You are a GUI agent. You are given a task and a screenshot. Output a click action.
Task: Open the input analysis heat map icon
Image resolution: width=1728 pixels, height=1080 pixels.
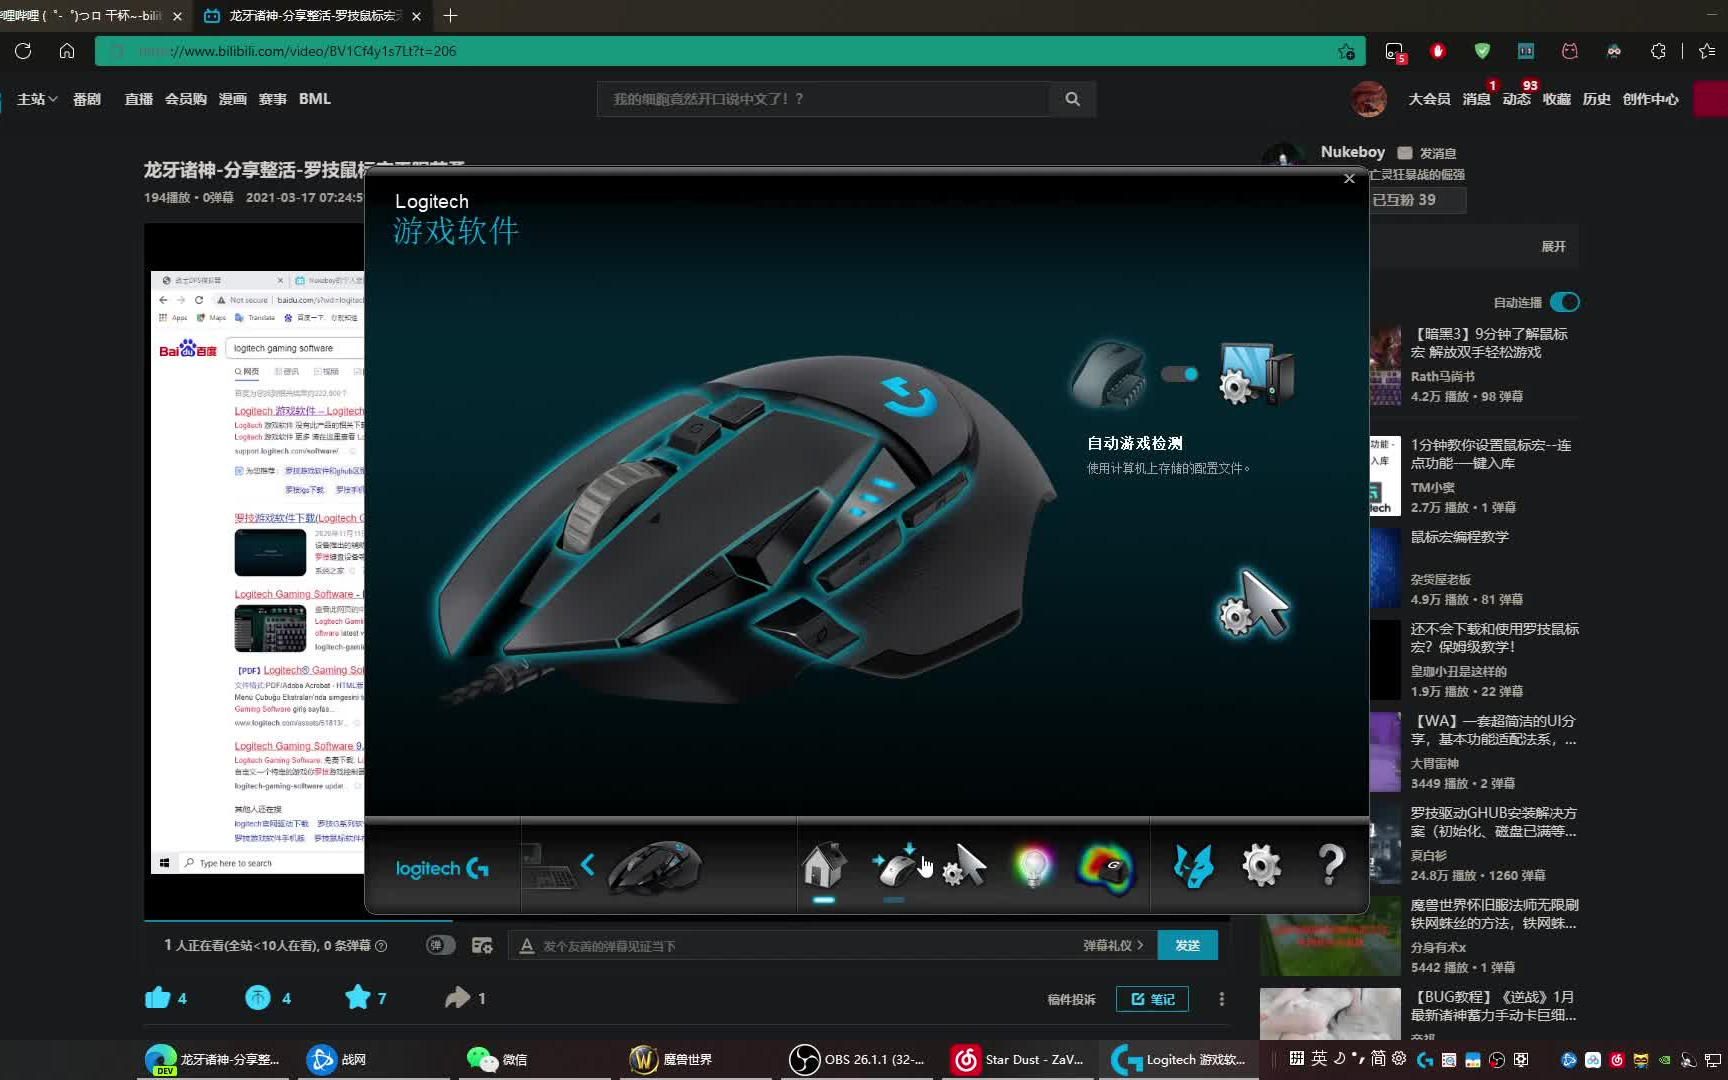click(1105, 867)
